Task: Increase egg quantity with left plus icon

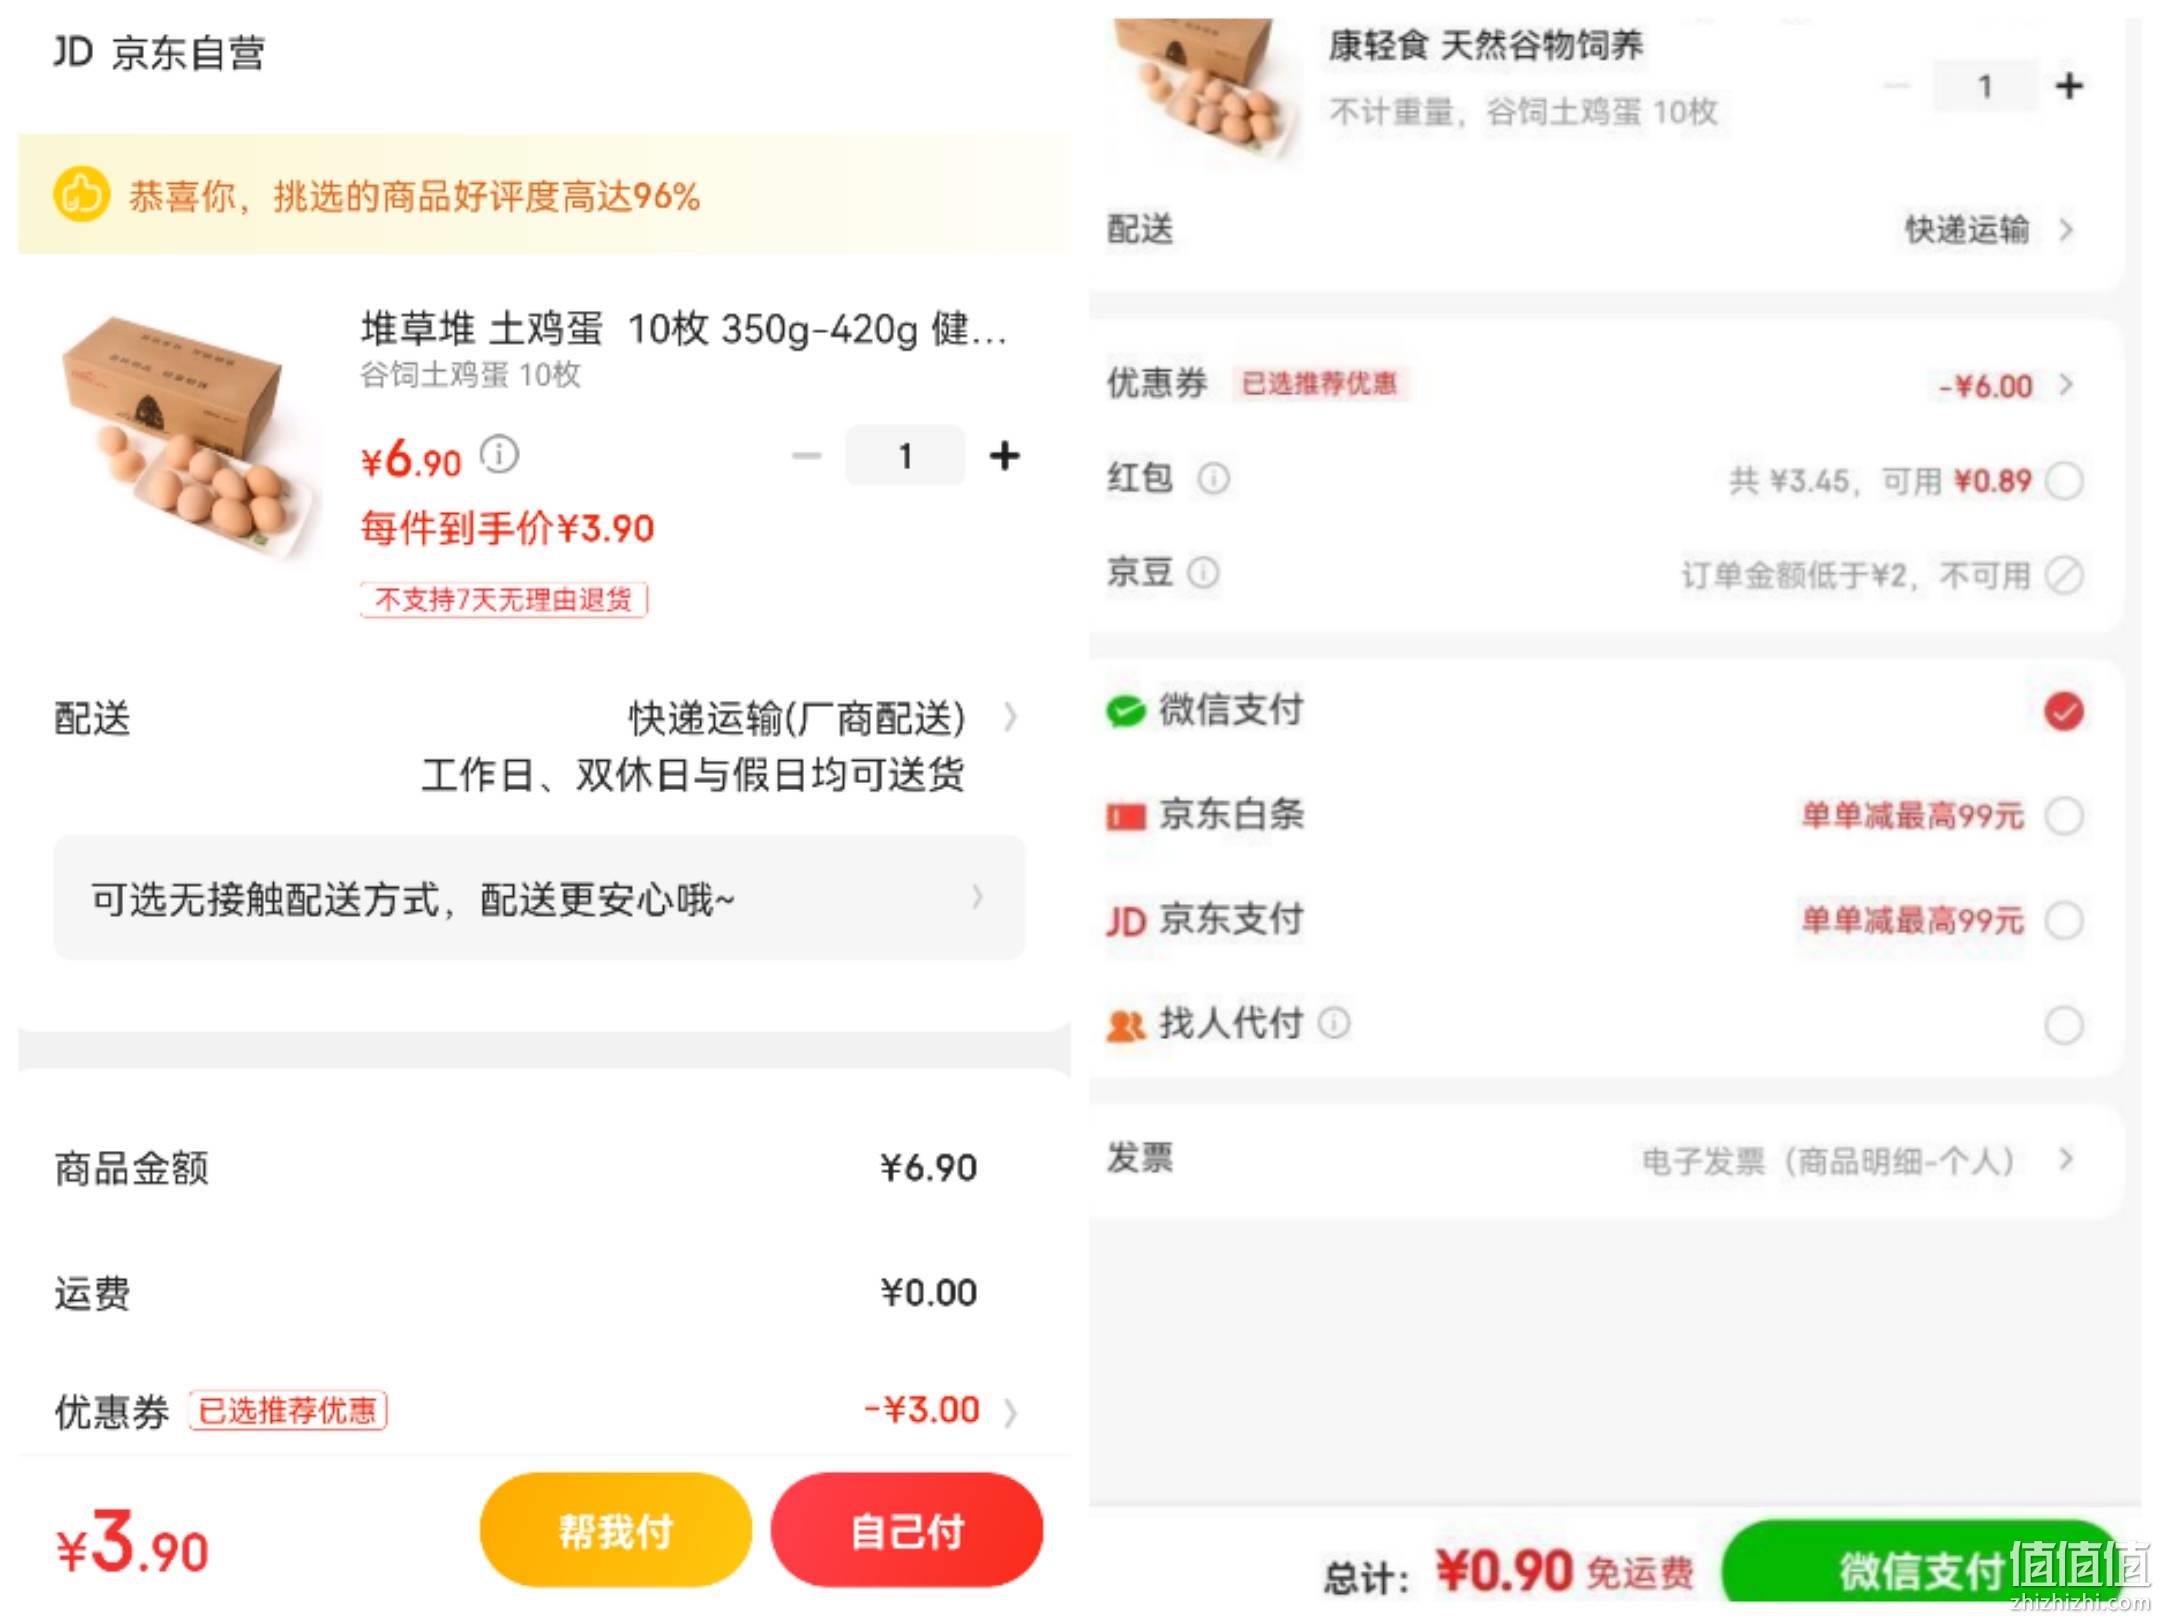Action: tap(1004, 456)
